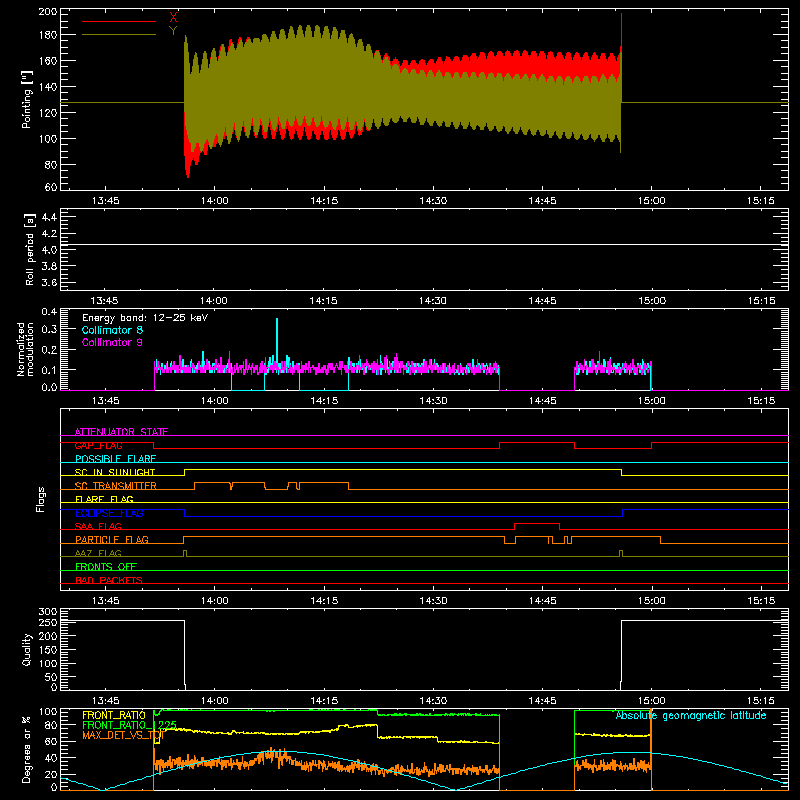This screenshot has height=800, width=800.
Task: Click the red spike ending the Pointing trace
Action: point(621,31)
